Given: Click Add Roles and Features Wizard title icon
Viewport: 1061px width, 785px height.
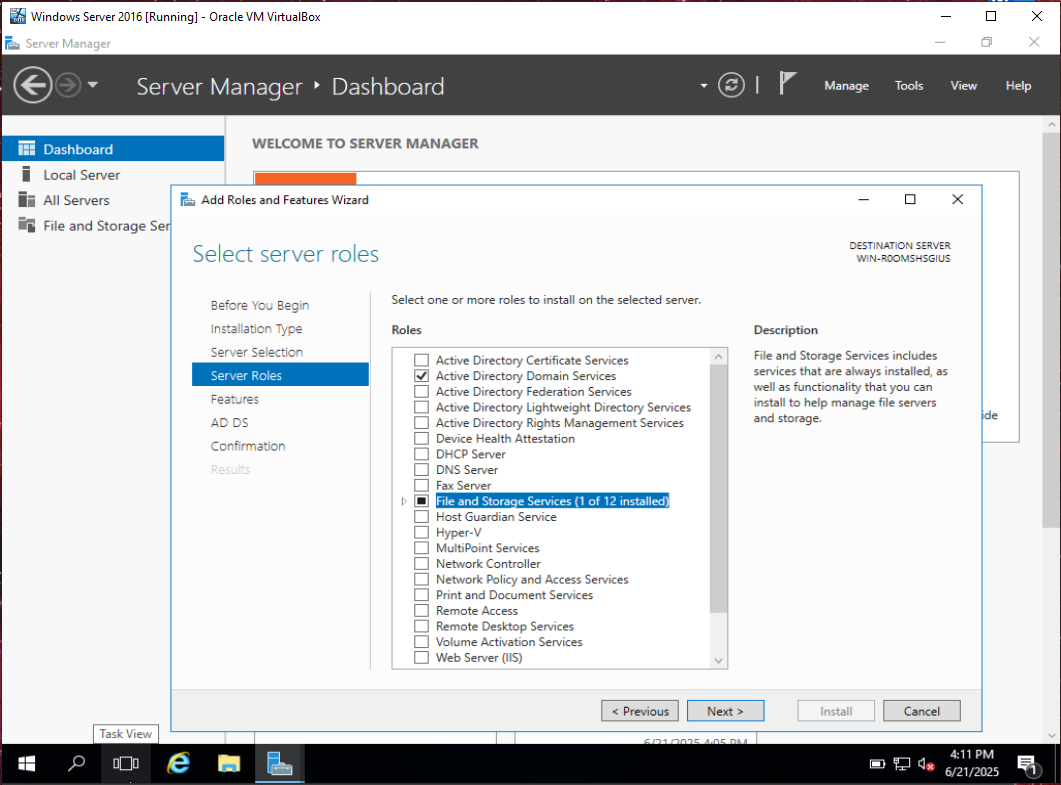Looking at the screenshot, I should coord(187,200).
